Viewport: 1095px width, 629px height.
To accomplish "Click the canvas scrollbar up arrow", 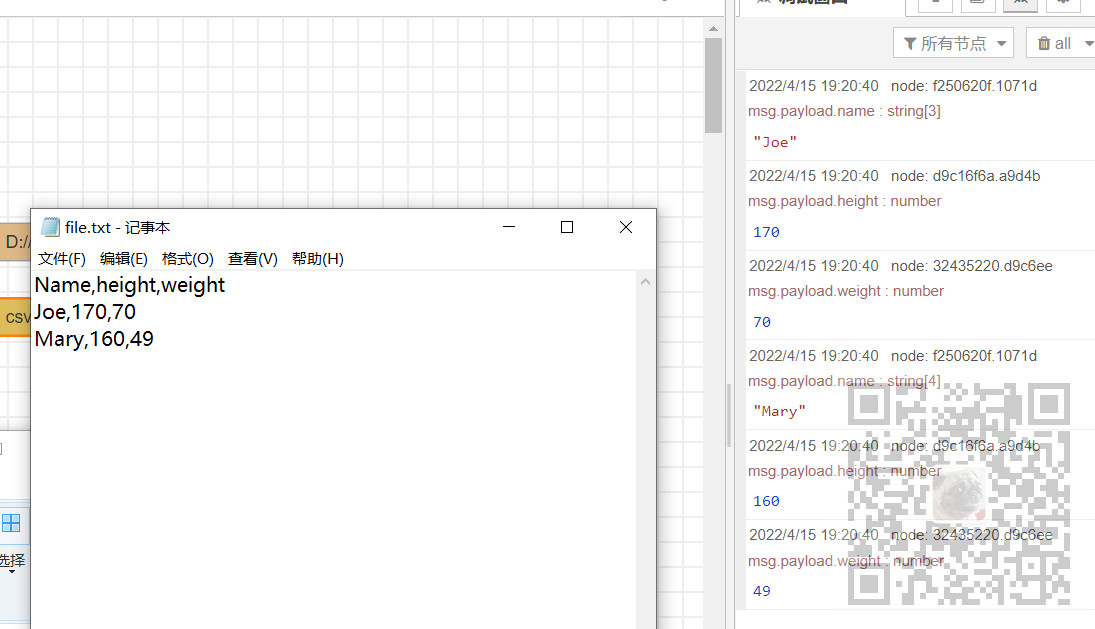I will (x=713, y=29).
